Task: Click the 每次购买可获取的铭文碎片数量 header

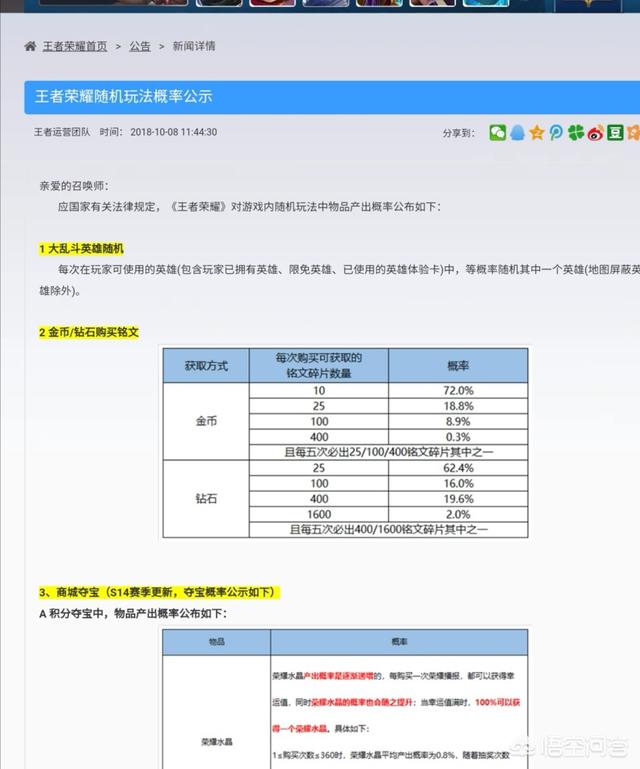Action: point(319,365)
